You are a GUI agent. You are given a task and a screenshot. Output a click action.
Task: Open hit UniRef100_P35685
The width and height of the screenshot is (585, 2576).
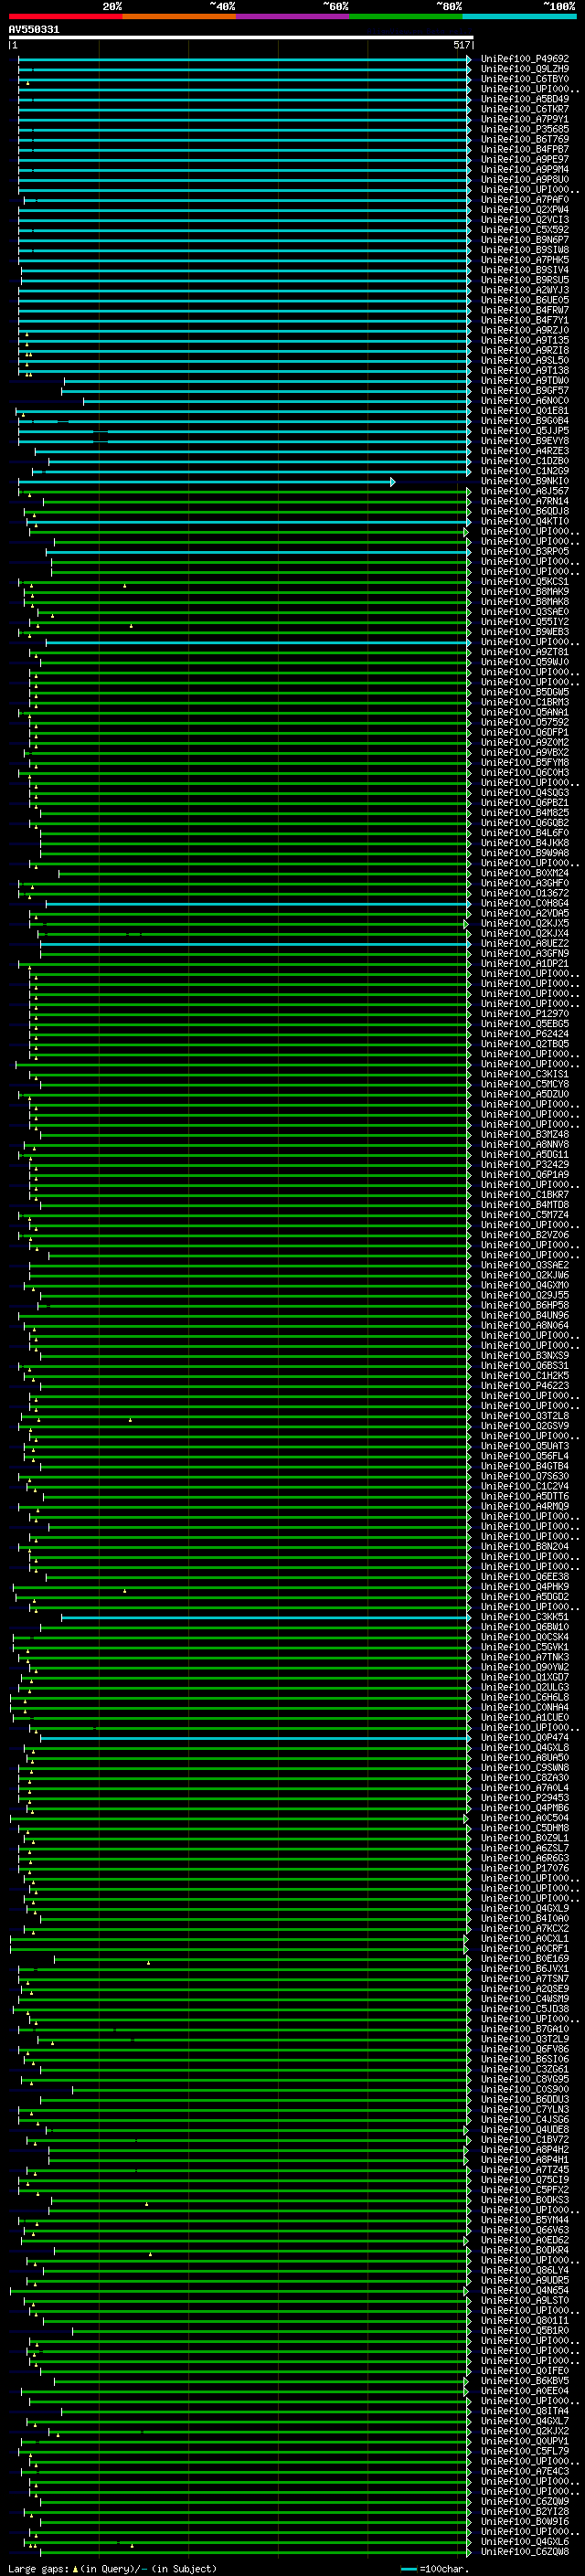(525, 129)
